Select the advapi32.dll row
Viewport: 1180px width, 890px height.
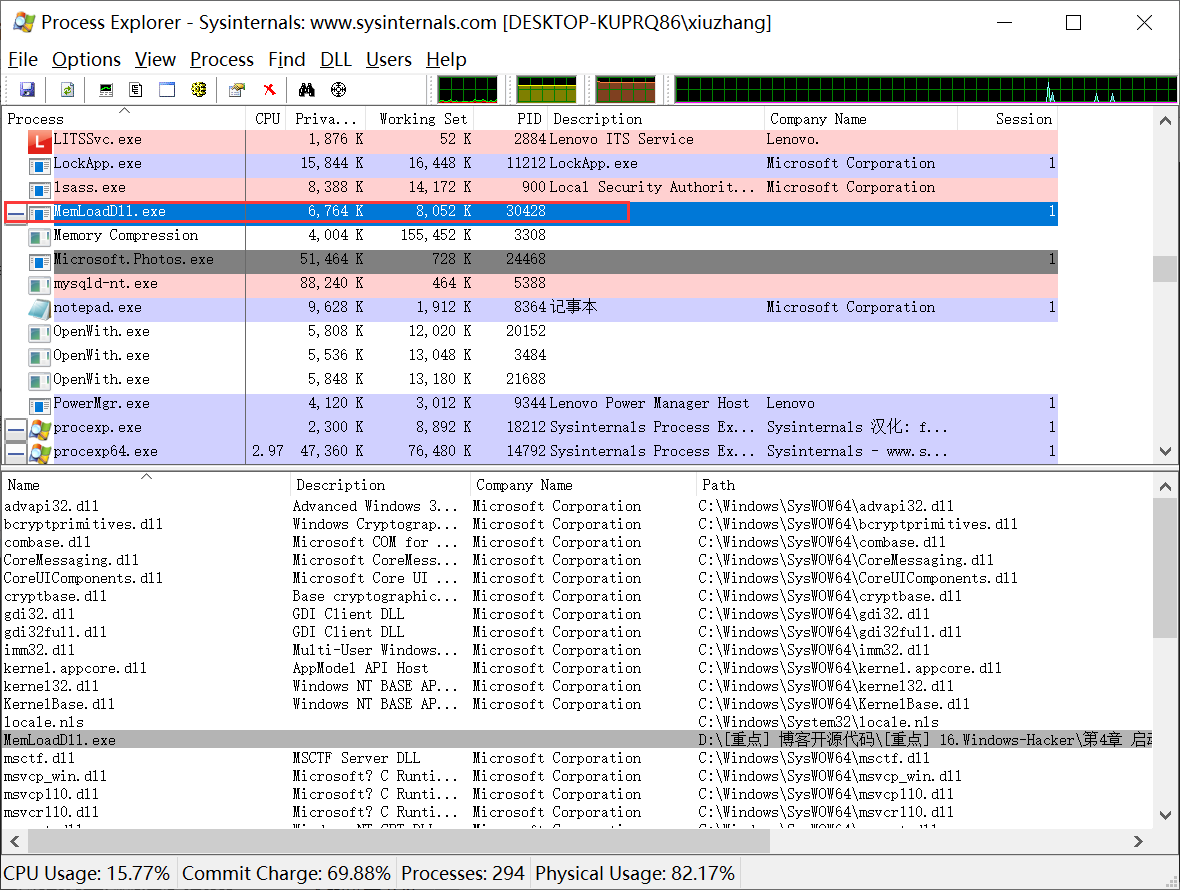577,506
